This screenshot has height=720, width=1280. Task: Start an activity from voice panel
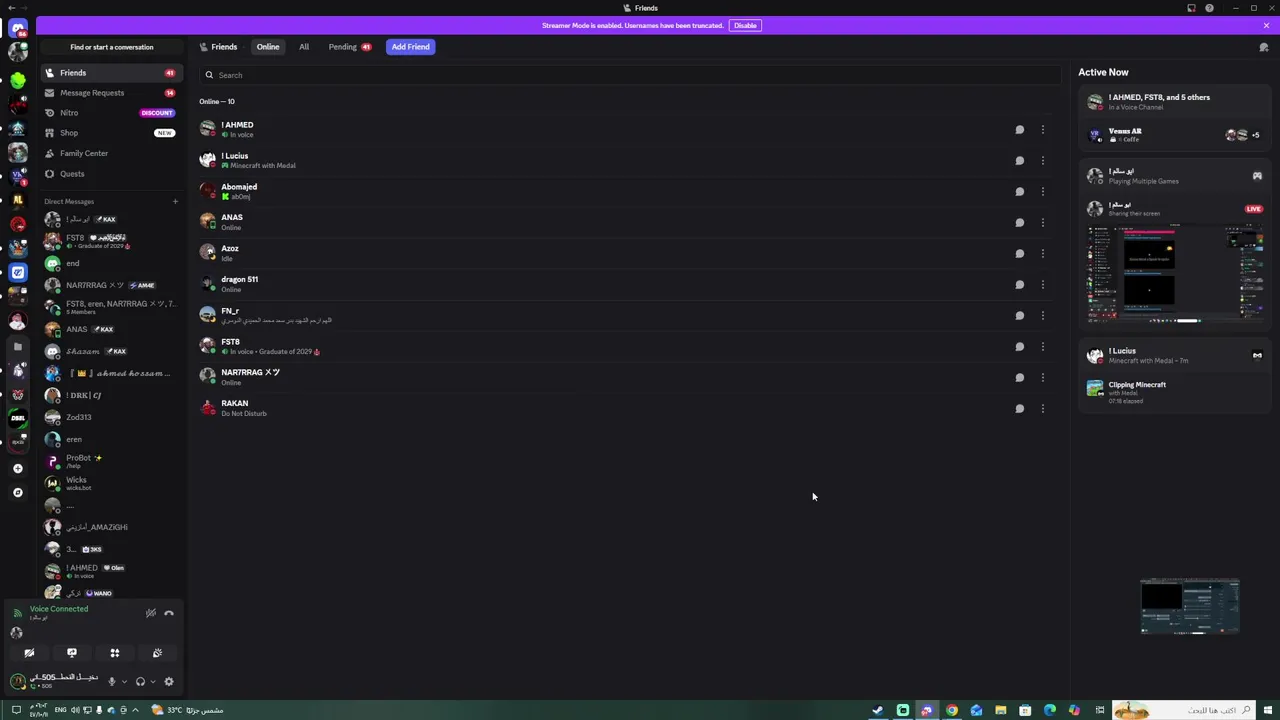click(115, 653)
